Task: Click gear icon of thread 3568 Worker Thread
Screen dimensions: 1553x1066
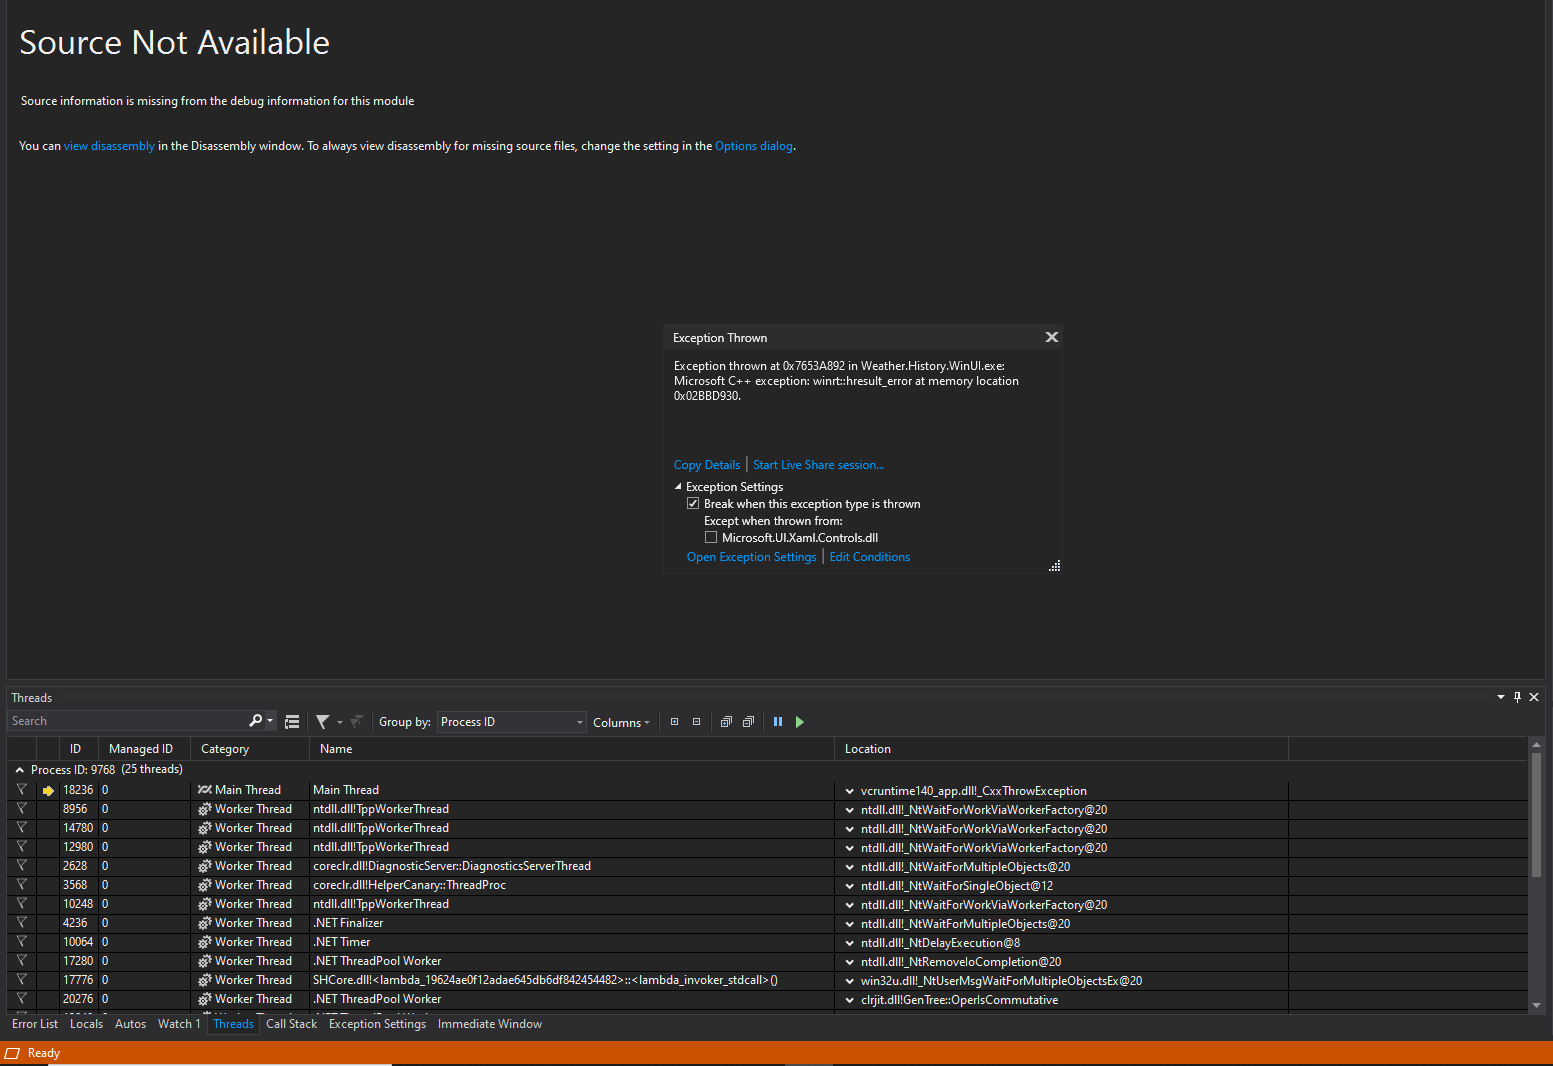Action: tap(205, 885)
